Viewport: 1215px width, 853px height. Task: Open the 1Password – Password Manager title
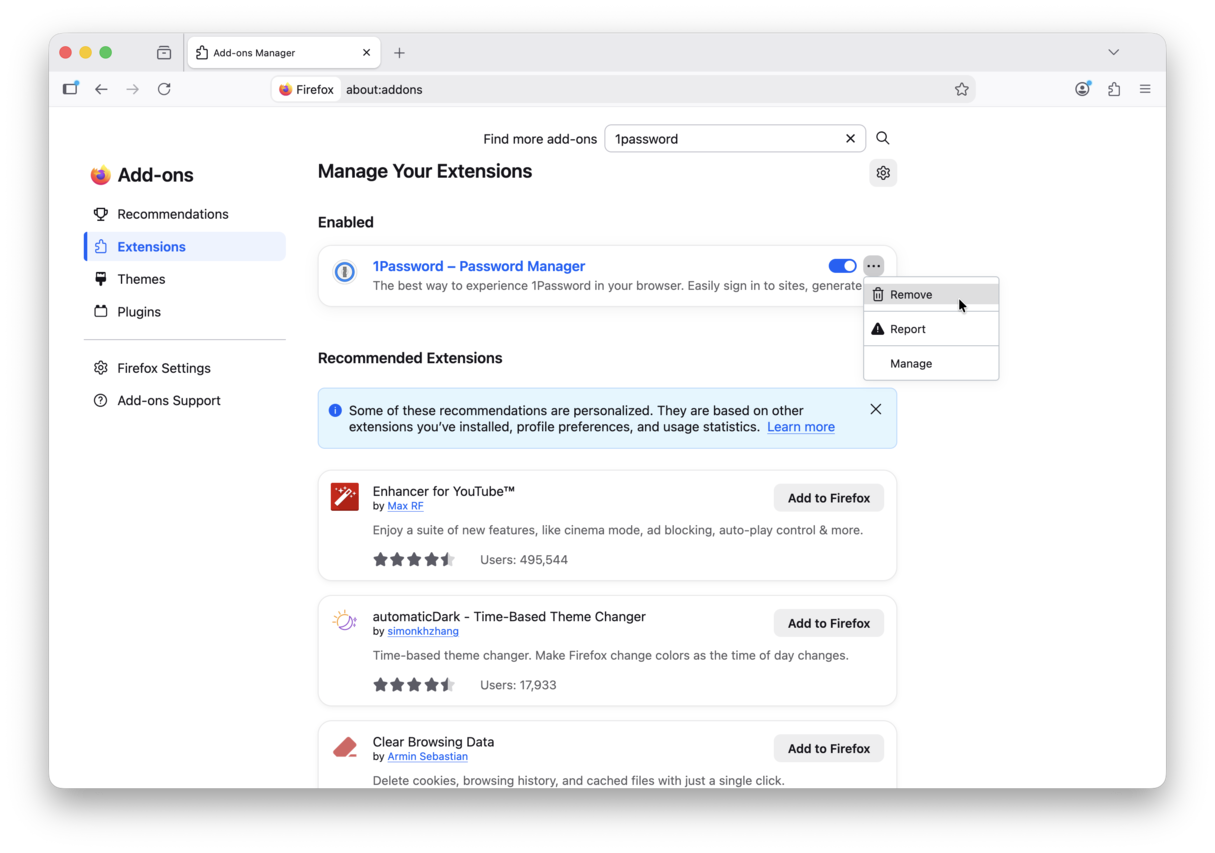point(479,266)
